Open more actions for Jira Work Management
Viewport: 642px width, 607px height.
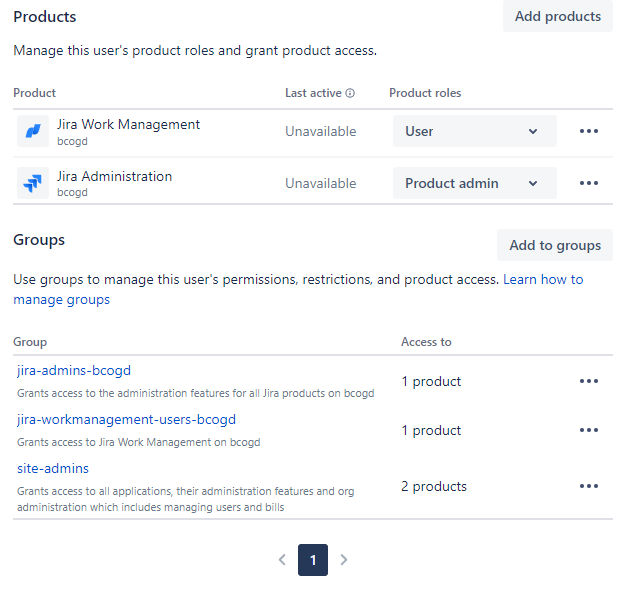[589, 131]
